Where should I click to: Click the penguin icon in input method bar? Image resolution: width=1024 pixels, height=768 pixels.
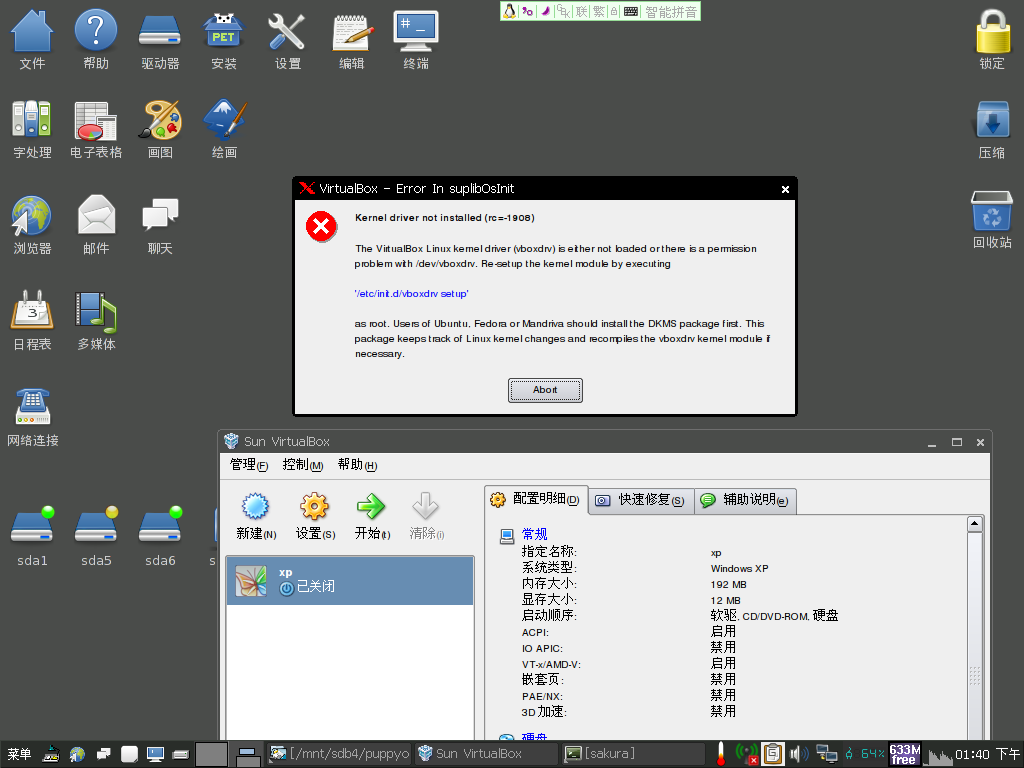coord(509,11)
